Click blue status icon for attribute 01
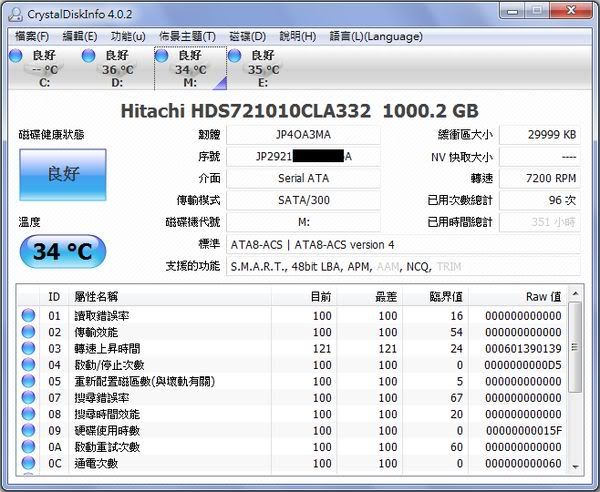The width and height of the screenshot is (600, 492). tap(28, 316)
